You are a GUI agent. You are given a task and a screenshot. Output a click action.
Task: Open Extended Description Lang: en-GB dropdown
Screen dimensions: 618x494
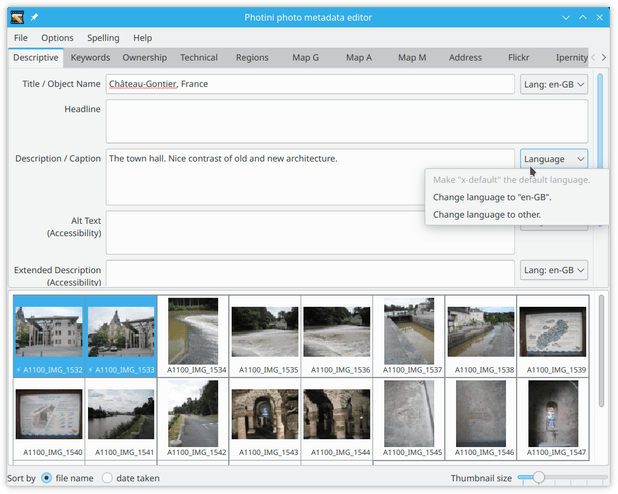554,270
